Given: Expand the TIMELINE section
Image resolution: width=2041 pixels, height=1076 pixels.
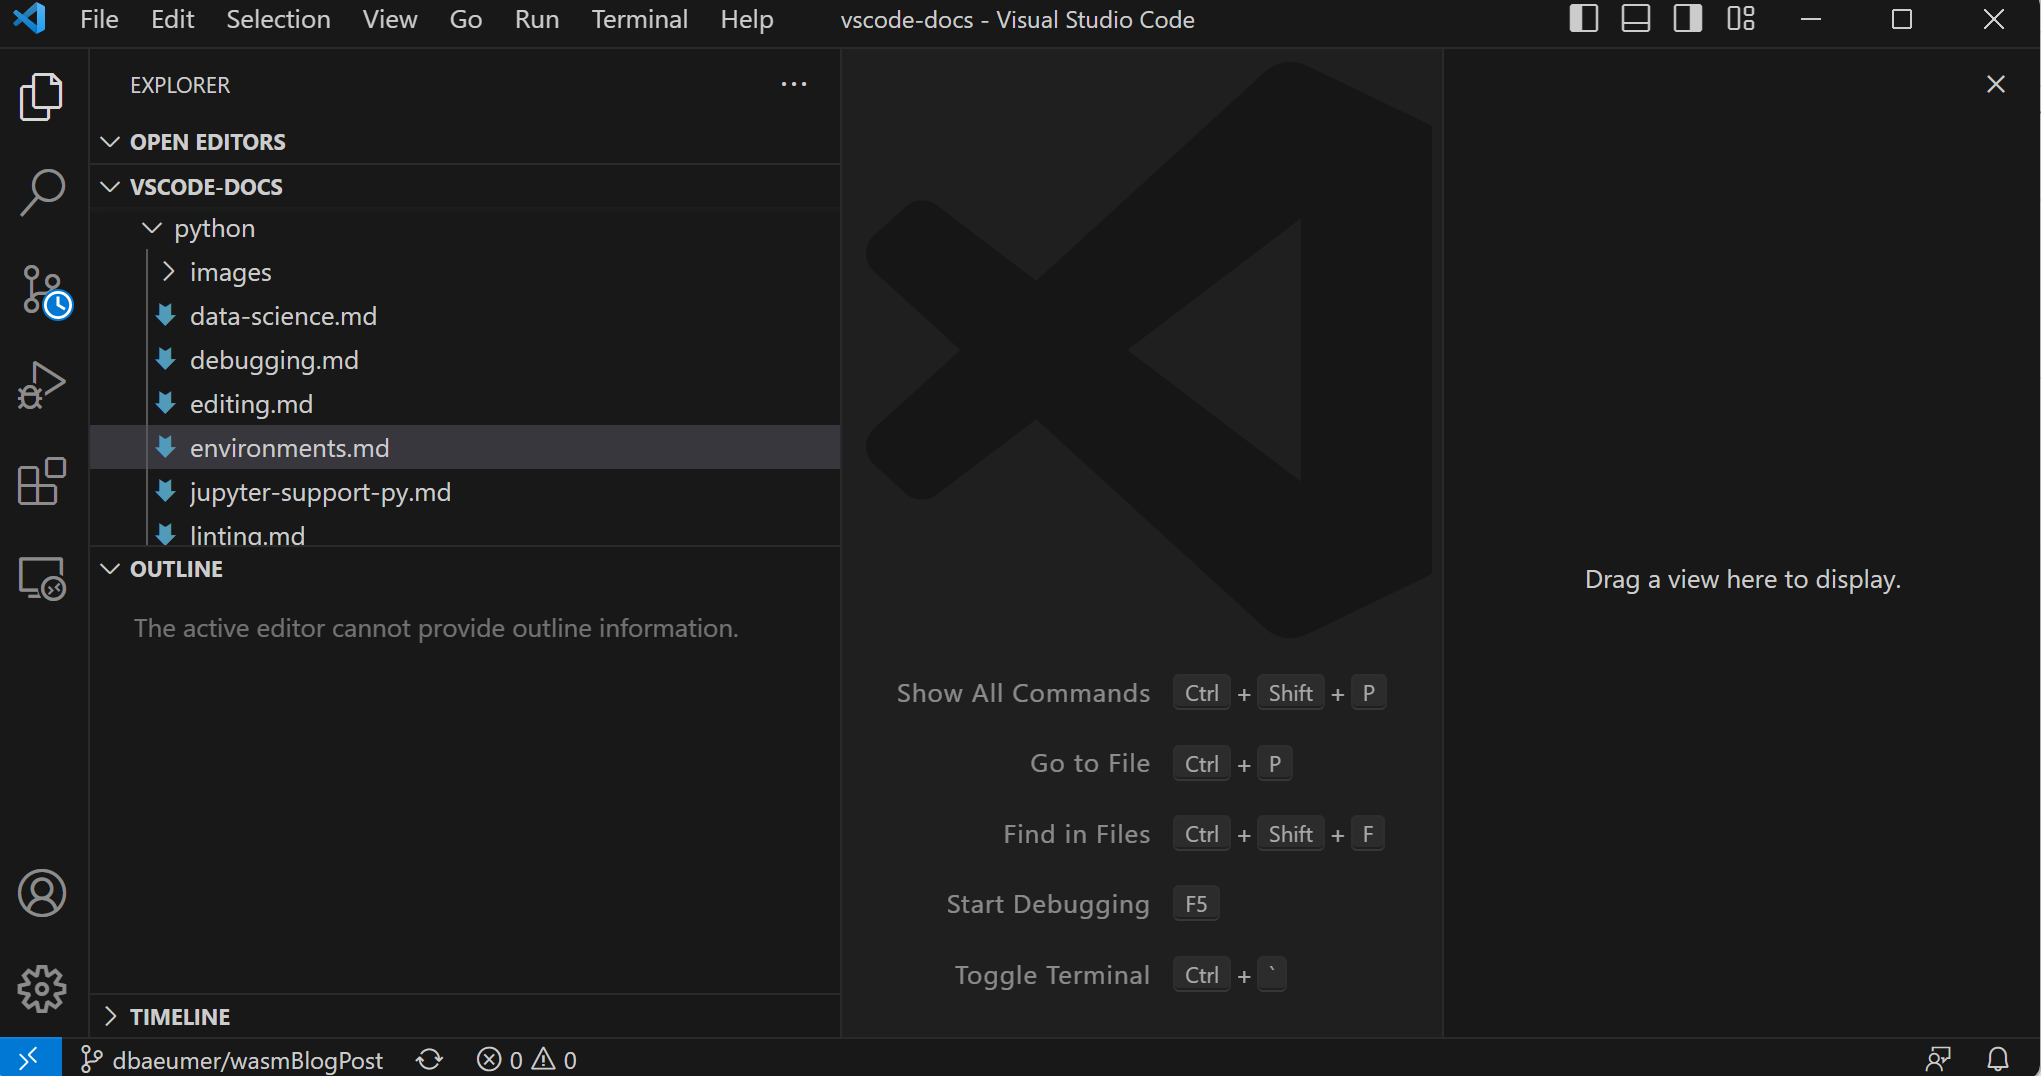Looking at the screenshot, I should click(x=465, y=1017).
